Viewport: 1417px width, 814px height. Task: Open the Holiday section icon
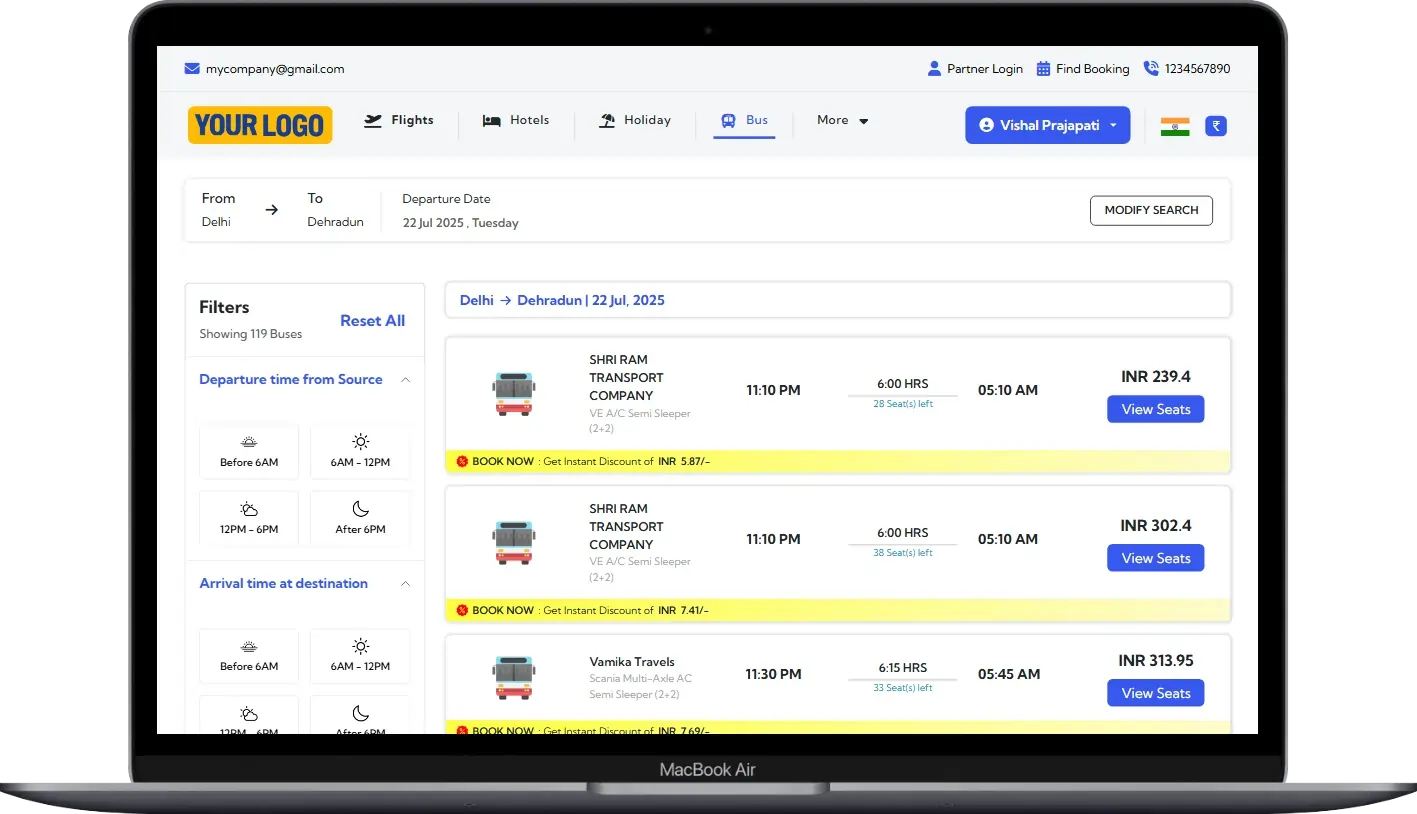coord(607,119)
